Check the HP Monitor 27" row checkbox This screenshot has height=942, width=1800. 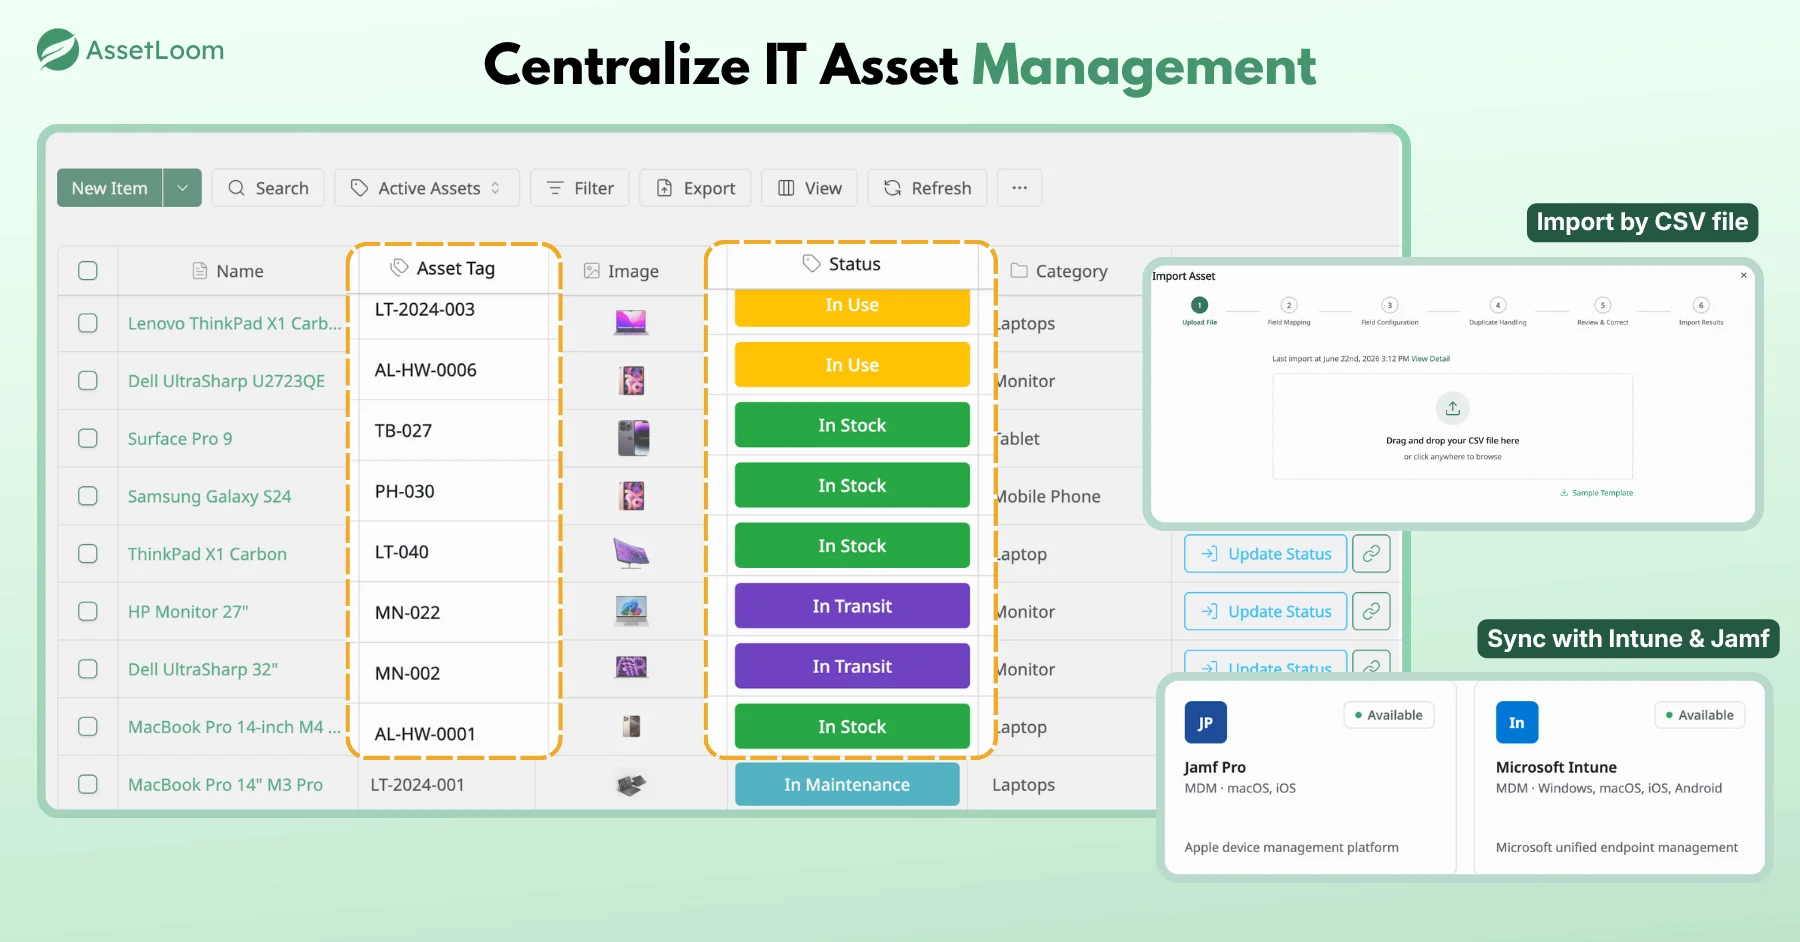click(x=88, y=611)
